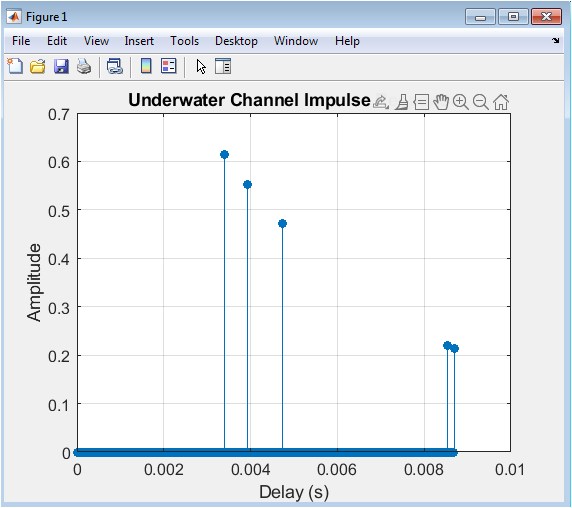Open the File menu

click(x=21, y=41)
